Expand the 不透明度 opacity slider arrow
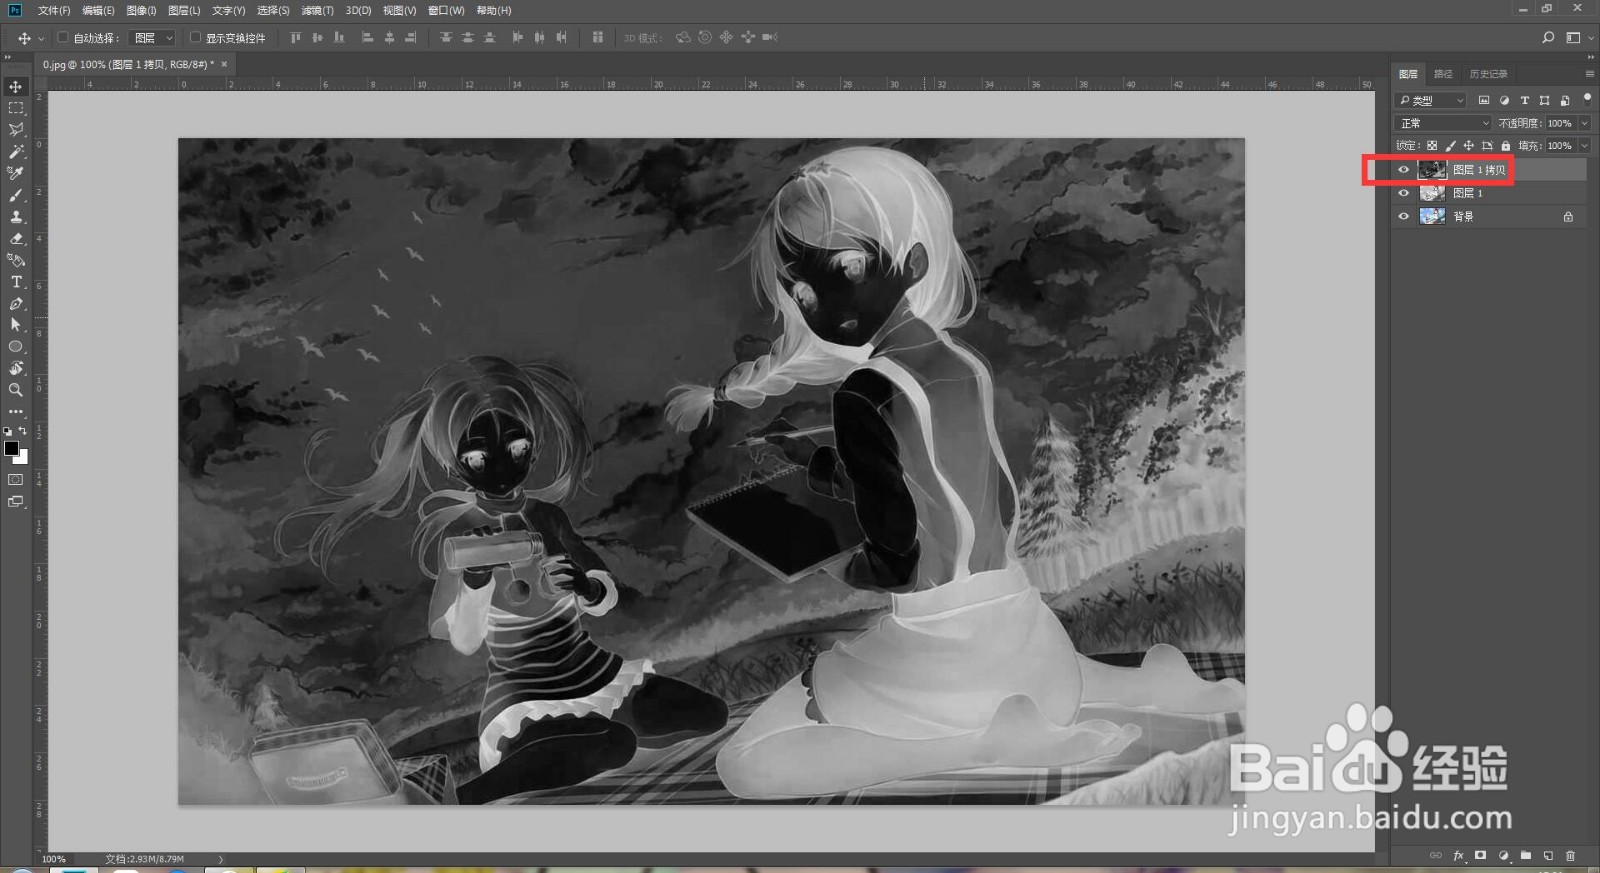 tap(1585, 123)
